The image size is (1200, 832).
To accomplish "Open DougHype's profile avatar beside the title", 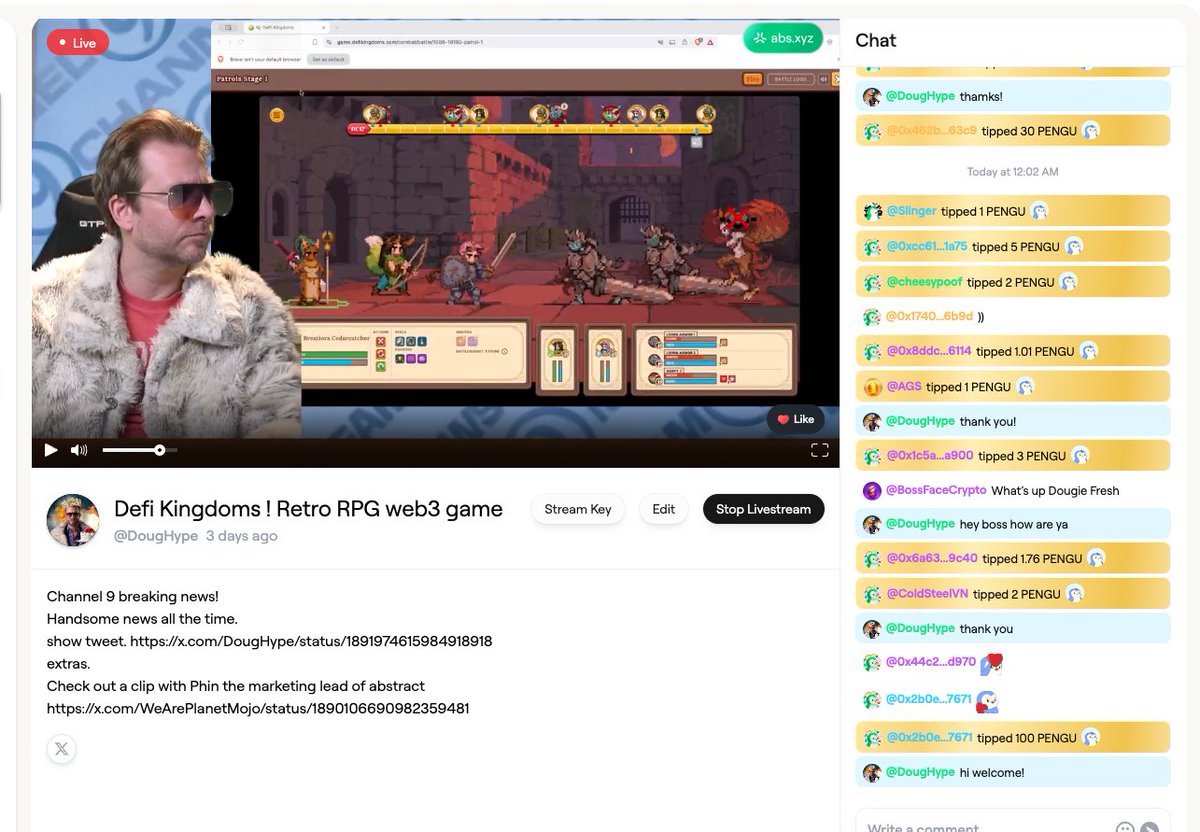I will click(73, 520).
